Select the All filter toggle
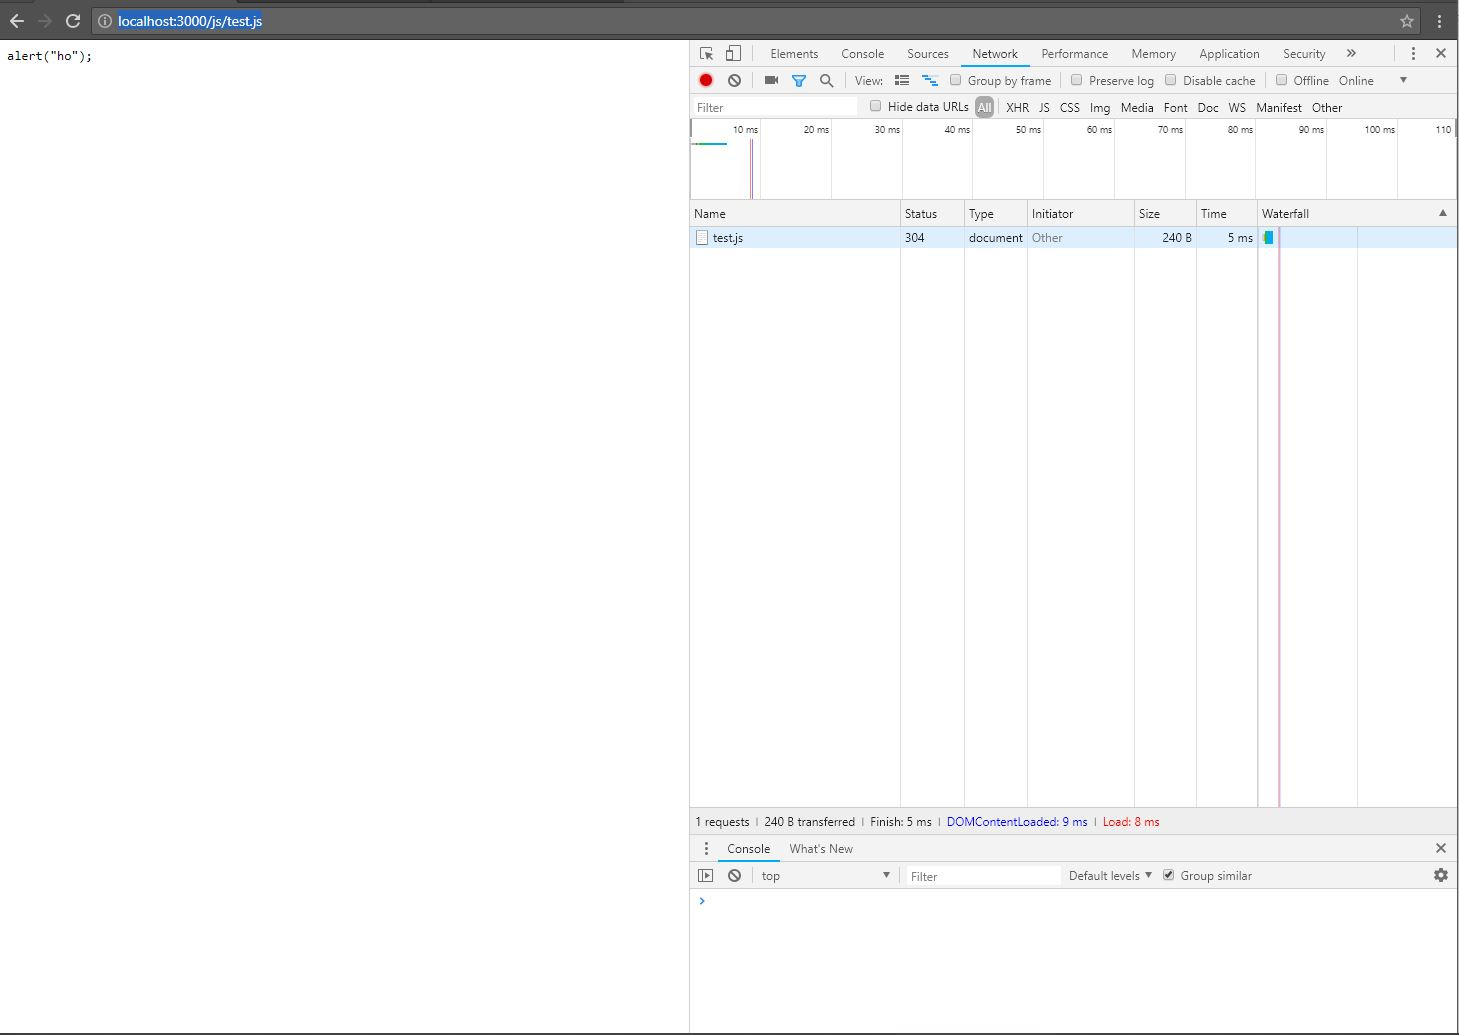Viewport: 1459px width, 1035px height. pos(985,107)
